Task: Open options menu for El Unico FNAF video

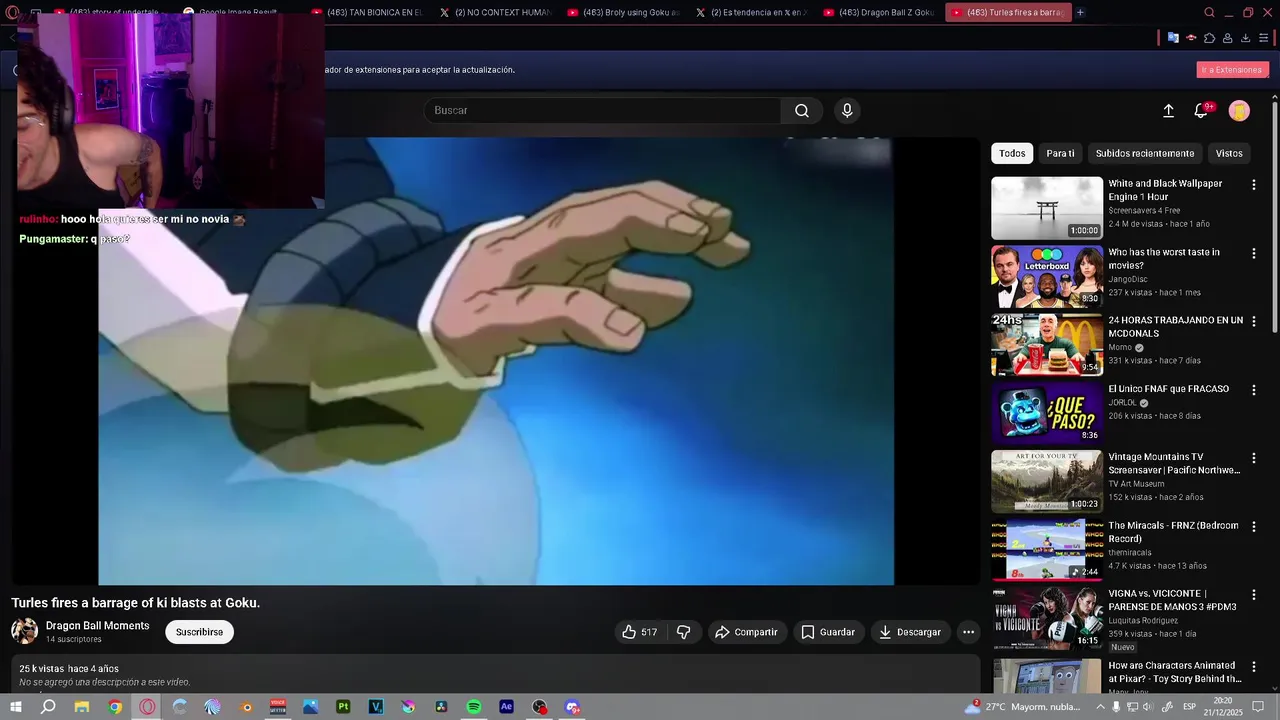Action: coord(1253,390)
